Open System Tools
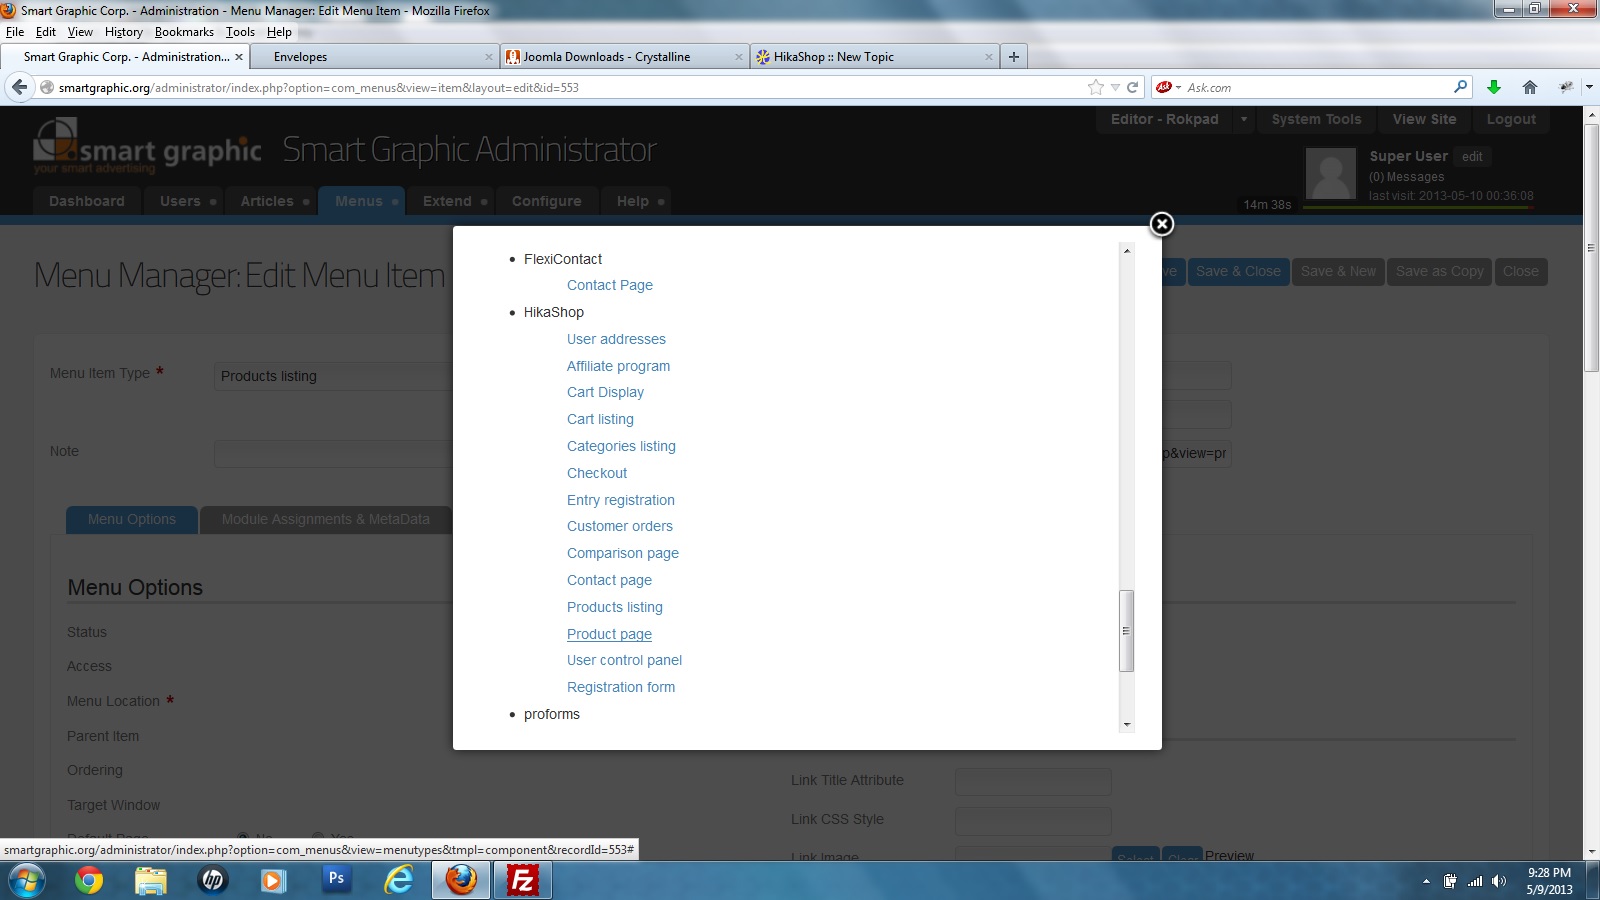Image resolution: width=1600 pixels, height=900 pixels. tap(1316, 119)
